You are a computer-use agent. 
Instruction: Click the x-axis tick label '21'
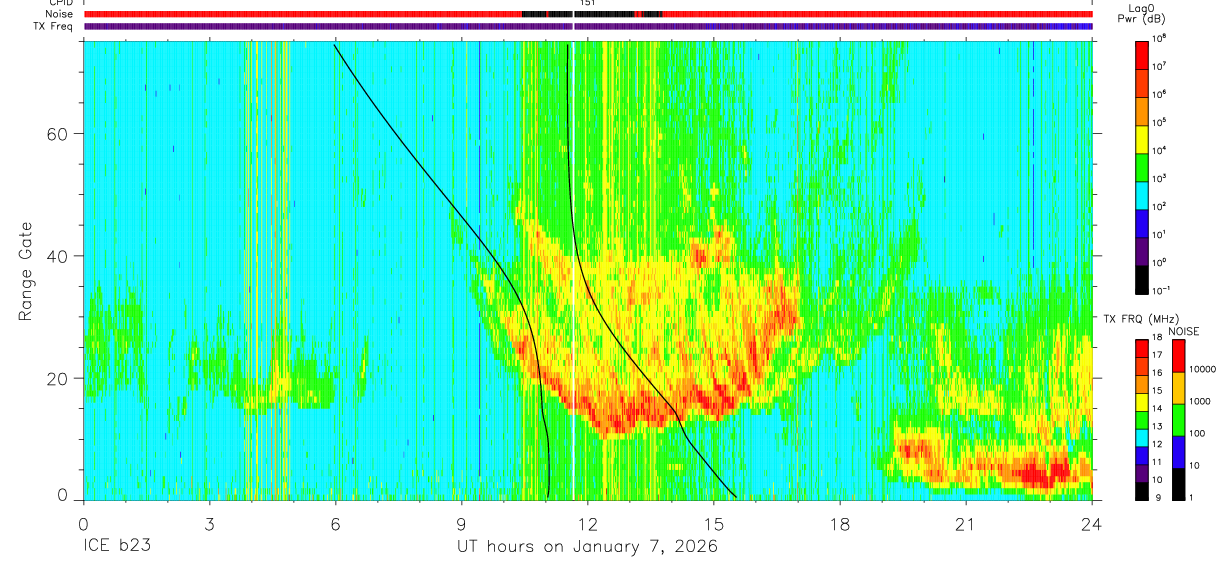966,524
